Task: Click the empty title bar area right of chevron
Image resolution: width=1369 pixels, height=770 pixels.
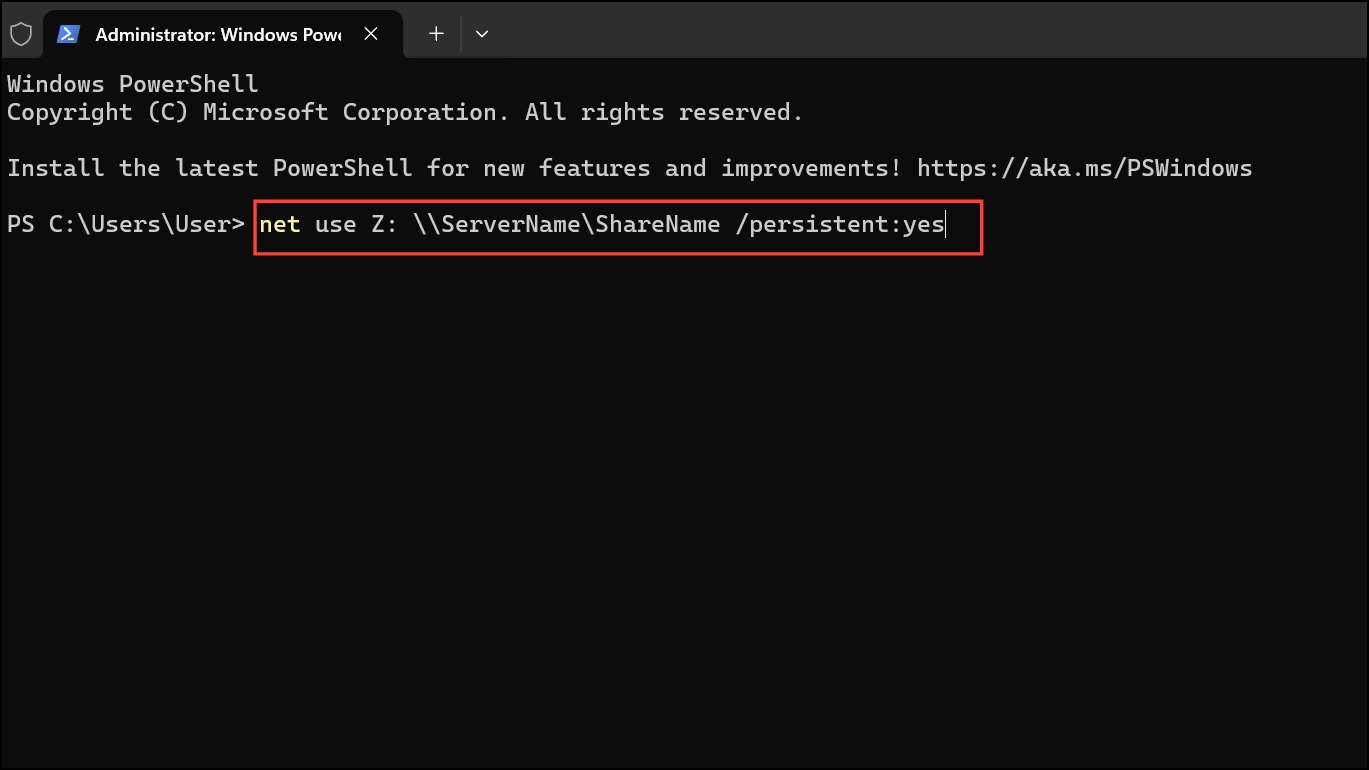Action: (930, 34)
